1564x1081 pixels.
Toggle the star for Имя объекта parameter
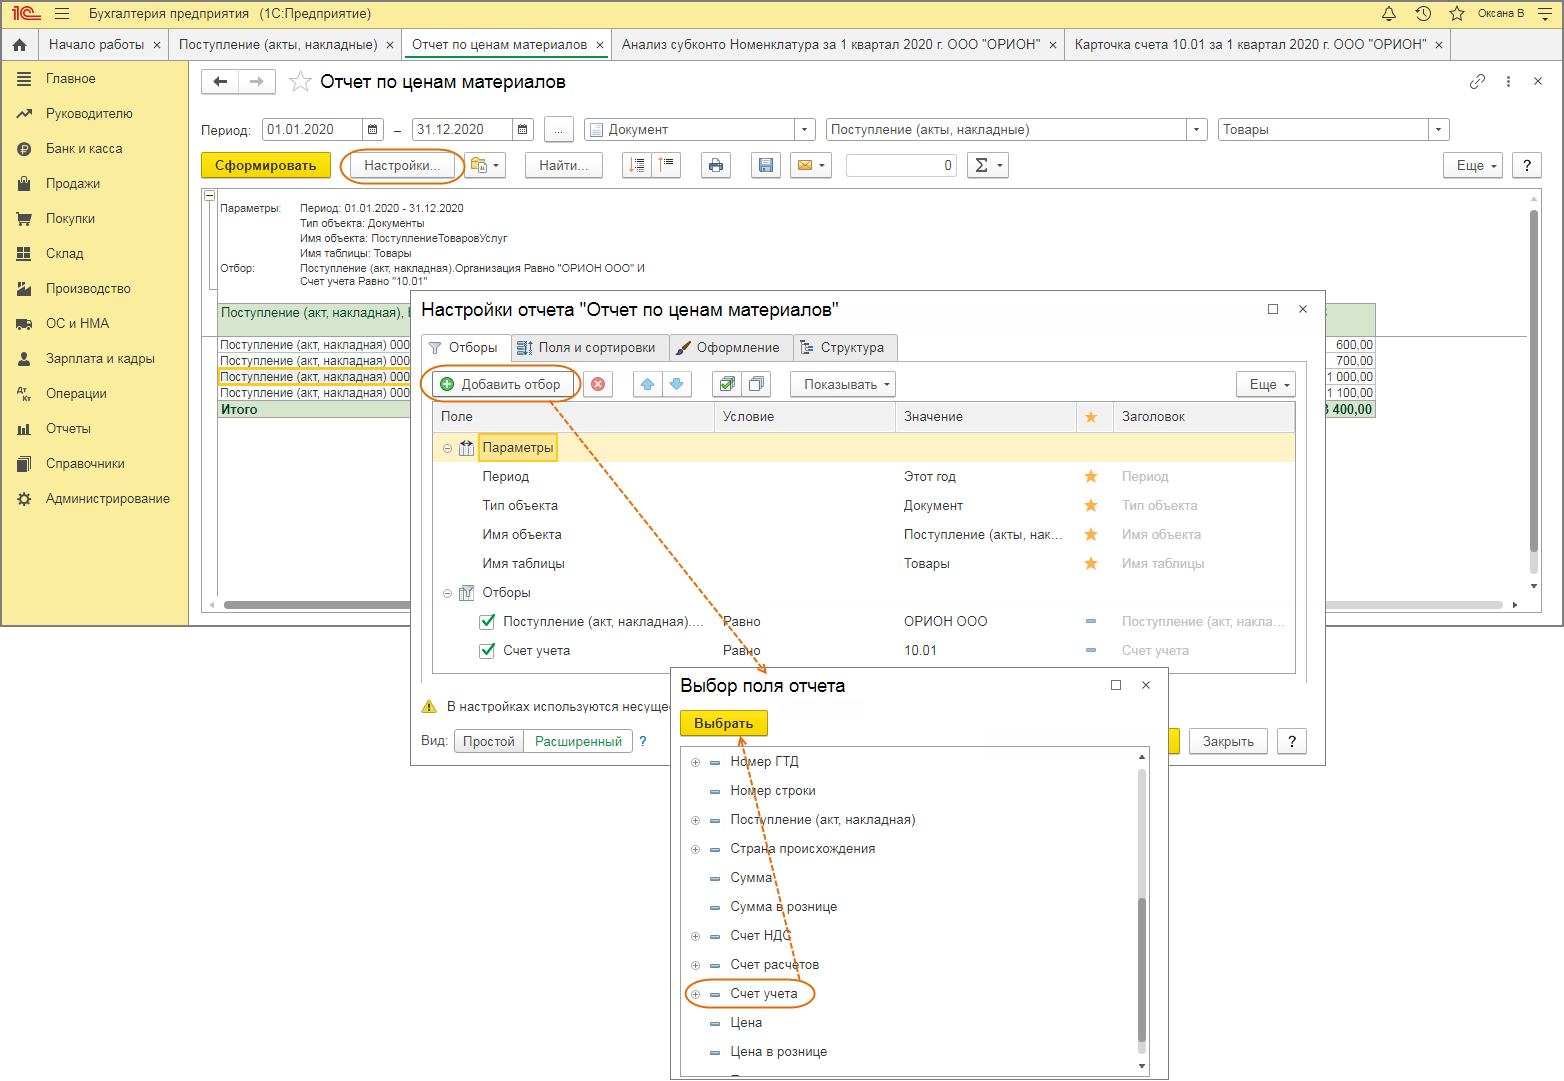[x=1091, y=535]
